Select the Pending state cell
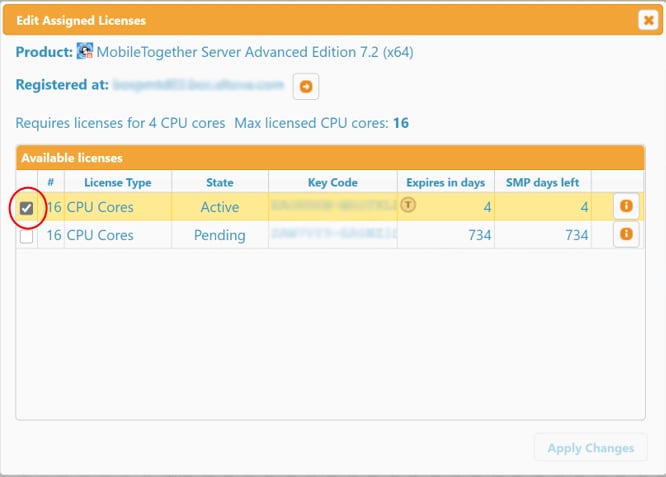The image size is (666, 477). pos(219,235)
